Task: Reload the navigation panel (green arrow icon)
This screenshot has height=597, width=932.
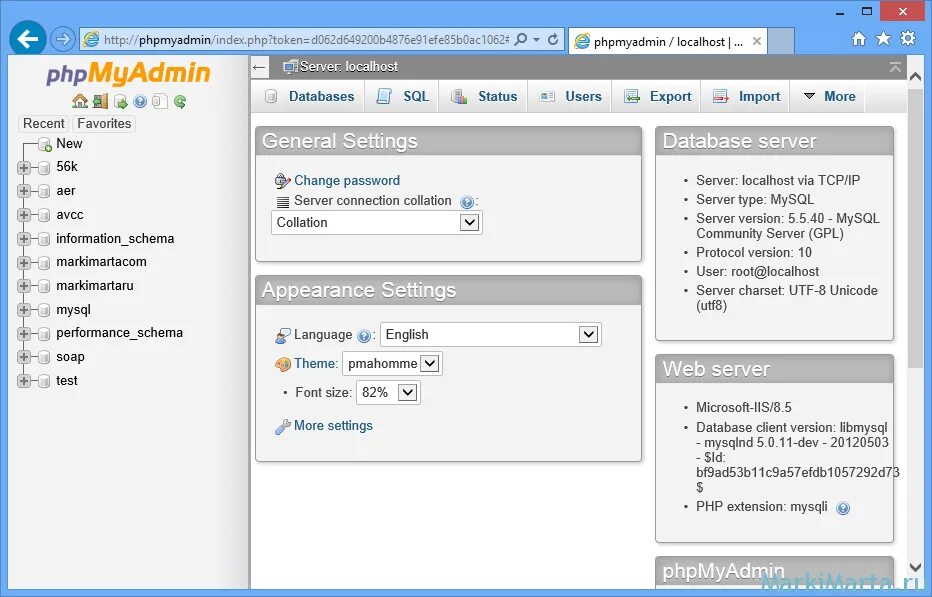Action: click(x=180, y=102)
